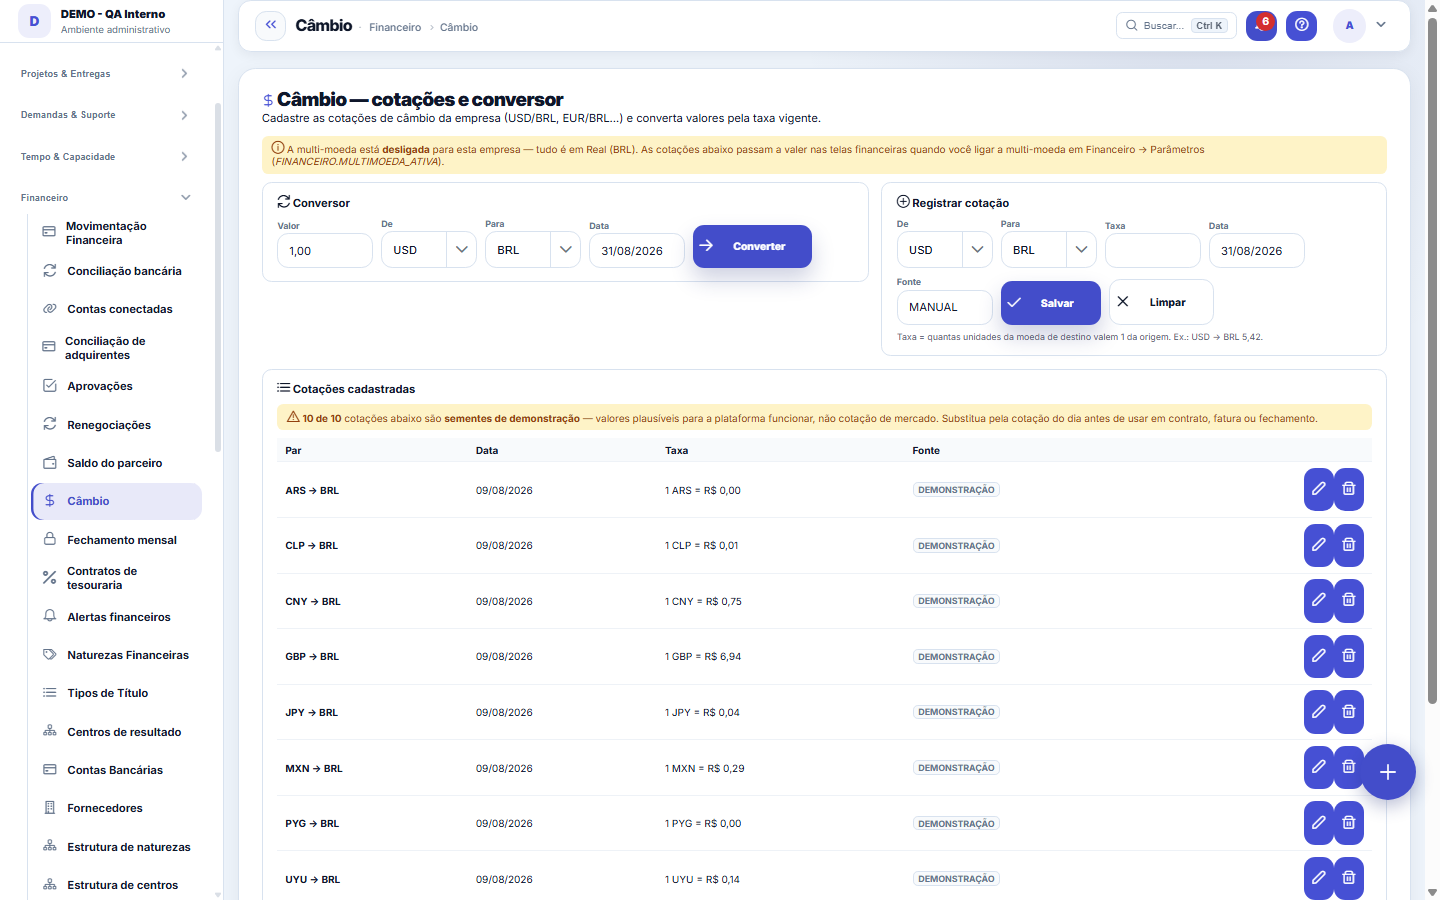
Task: Click the Buscar search box
Action: click(1176, 26)
